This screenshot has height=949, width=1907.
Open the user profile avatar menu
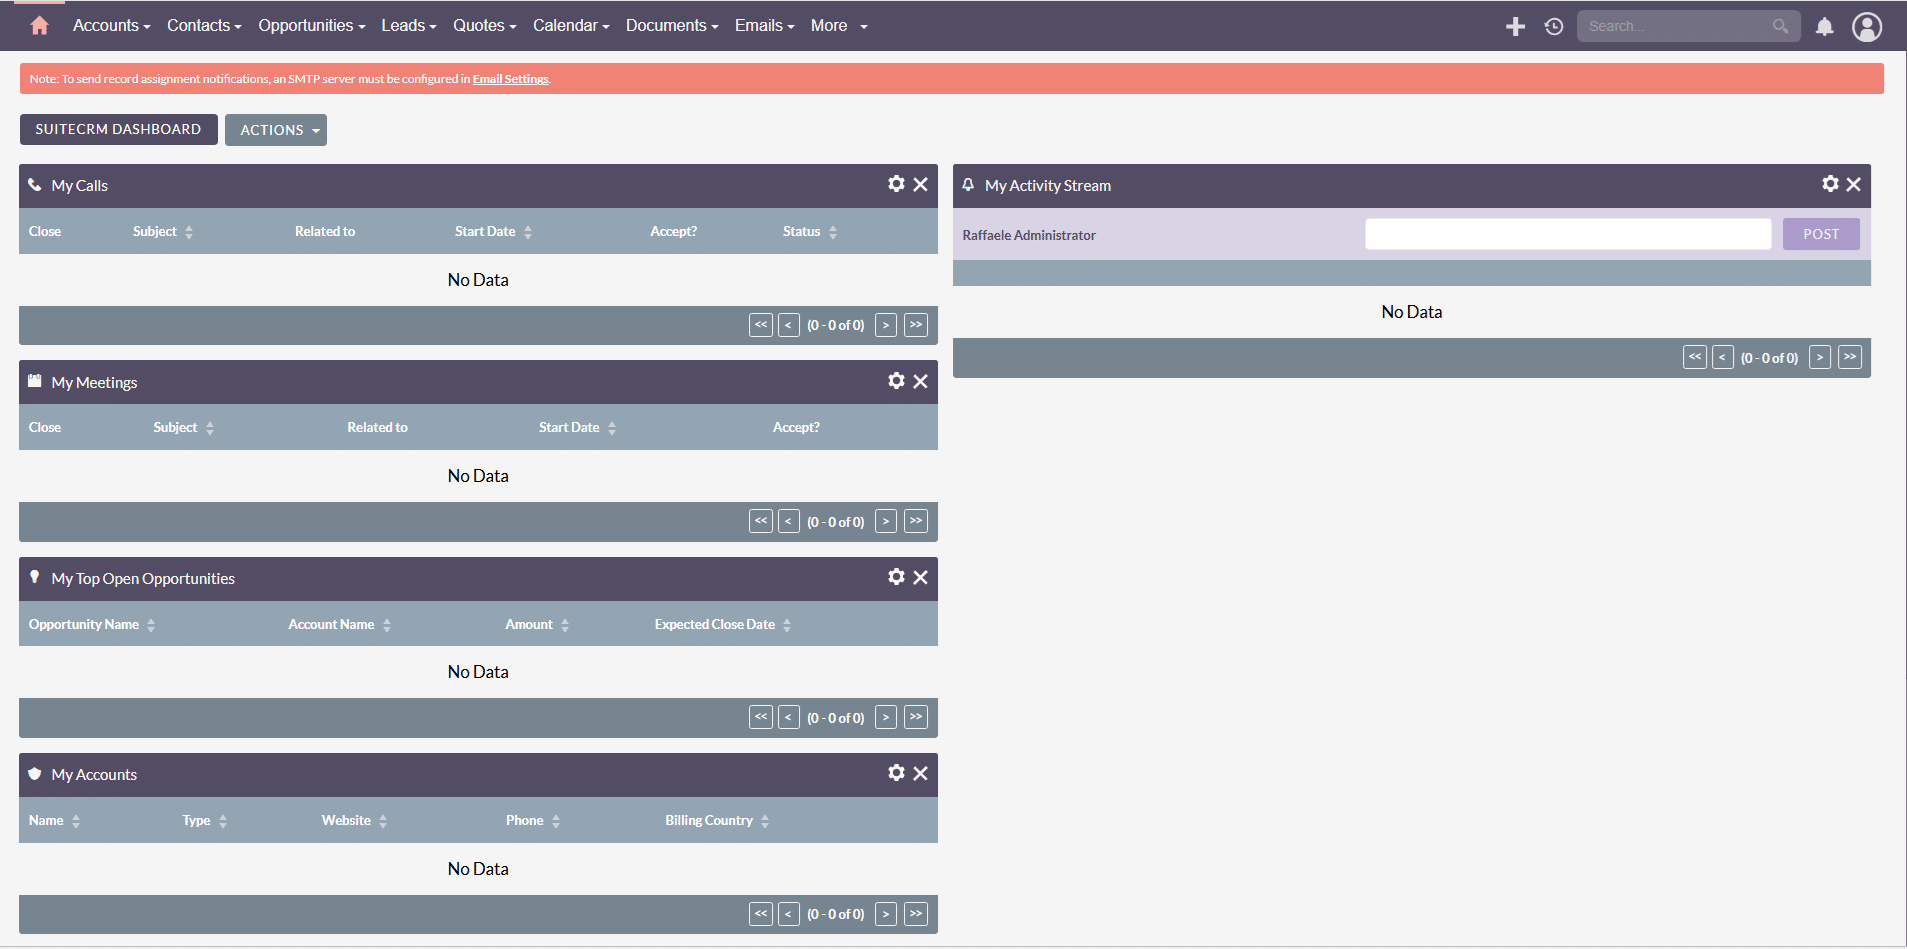coord(1866,27)
